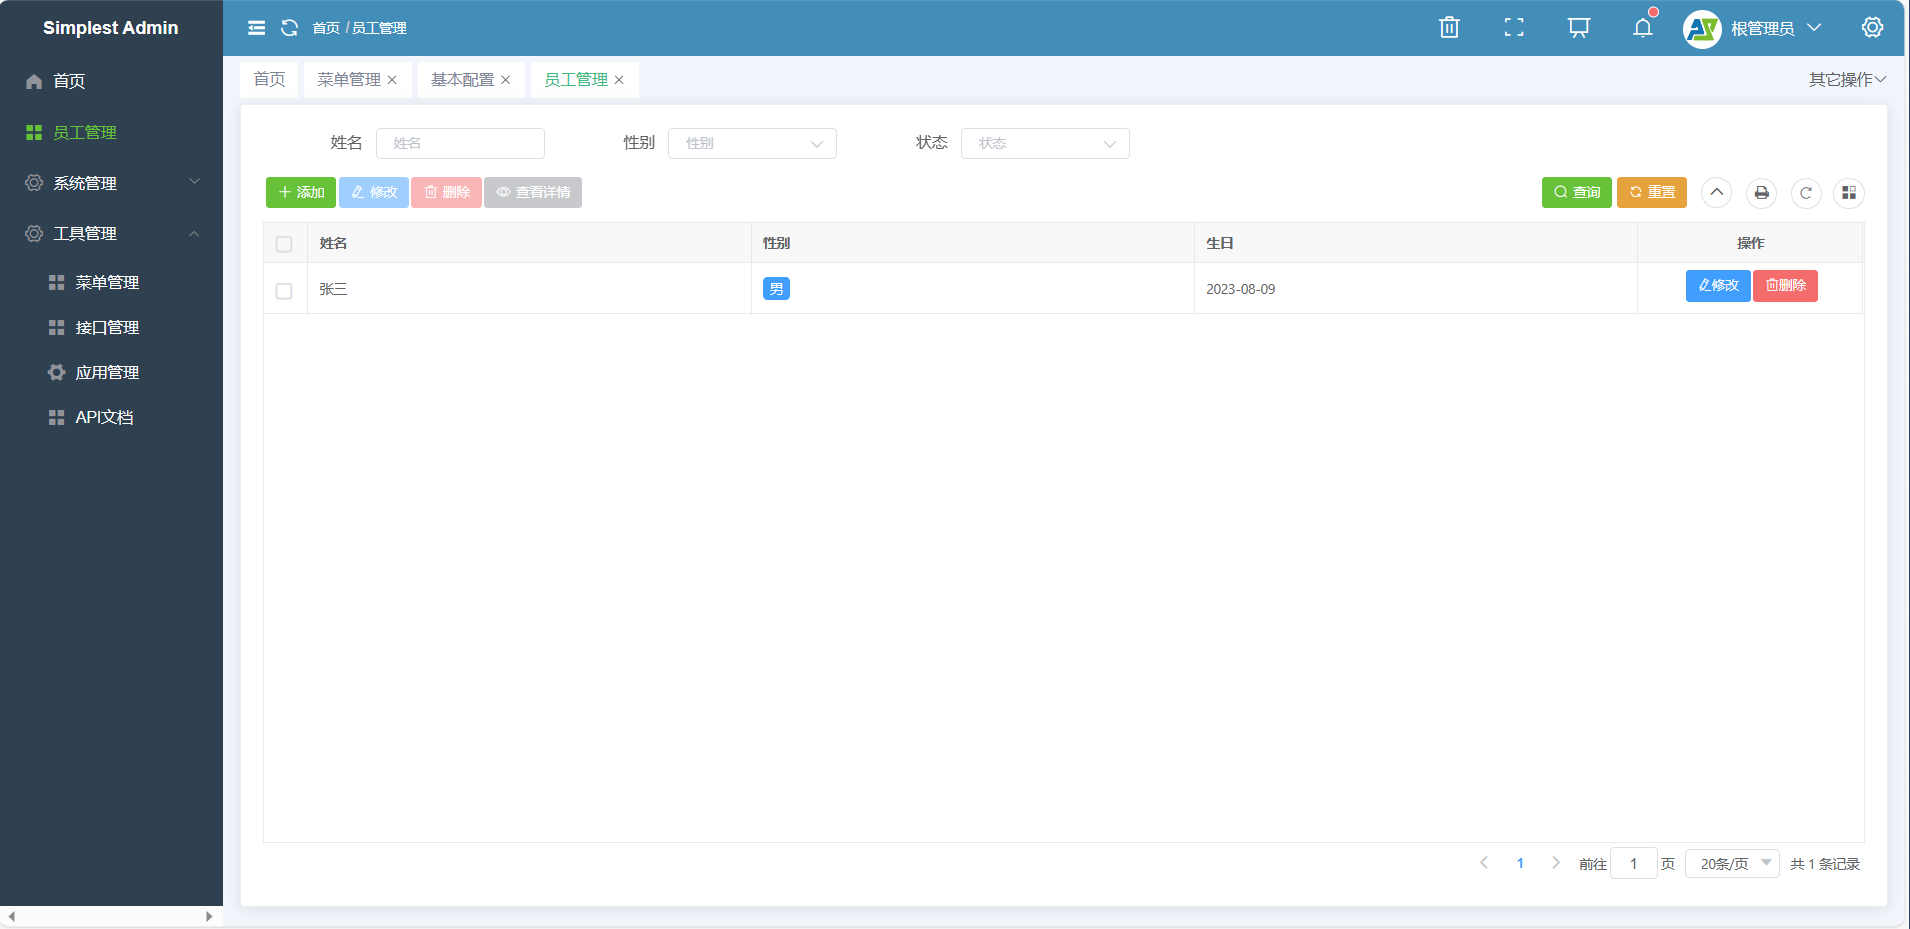Viewport: 1910px width, 929px height.
Task: Click the orange 重置 button
Action: pyautogui.click(x=1651, y=193)
